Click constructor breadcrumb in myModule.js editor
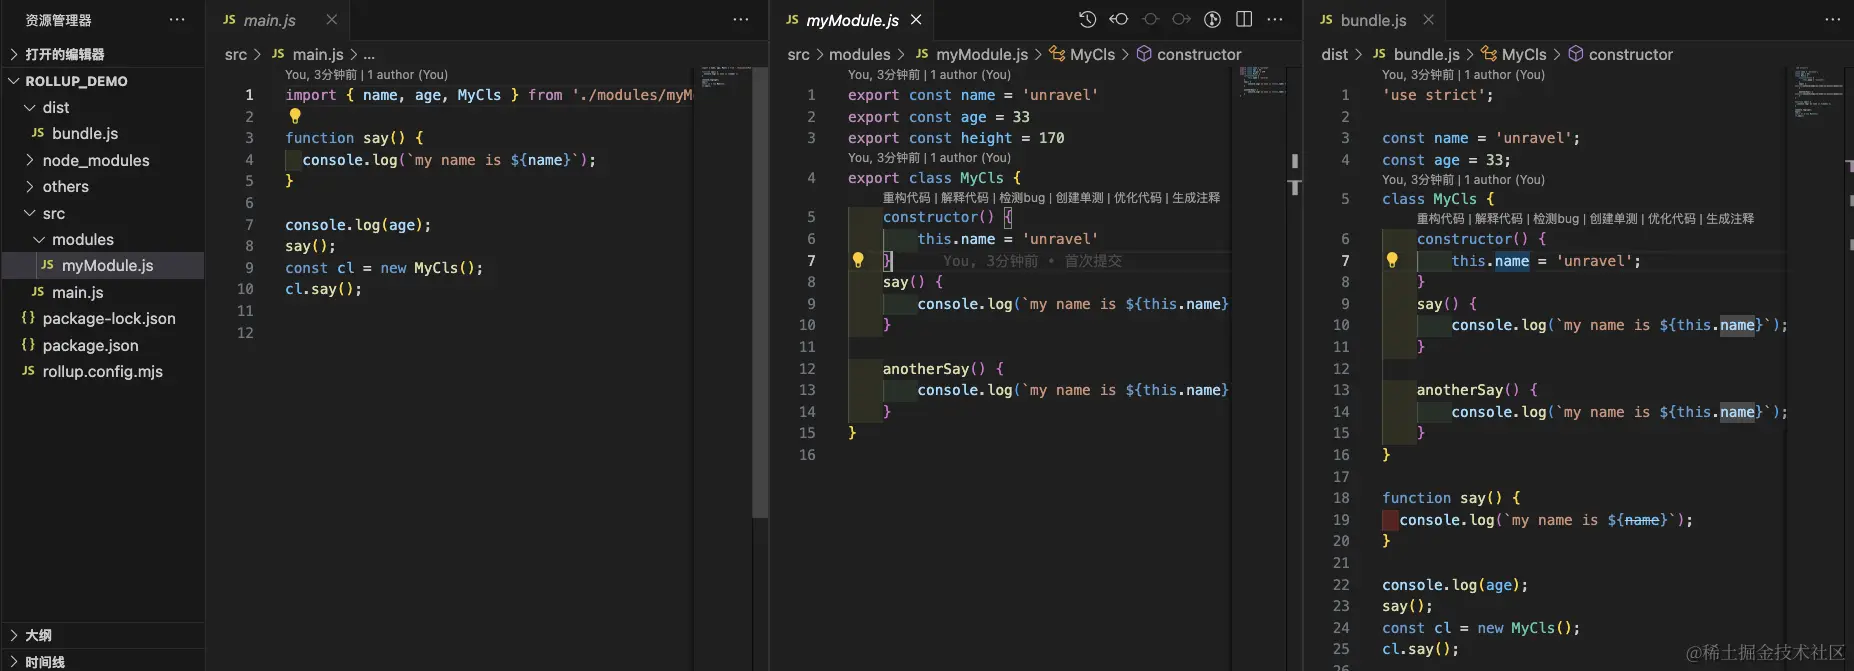 [1199, 54]
